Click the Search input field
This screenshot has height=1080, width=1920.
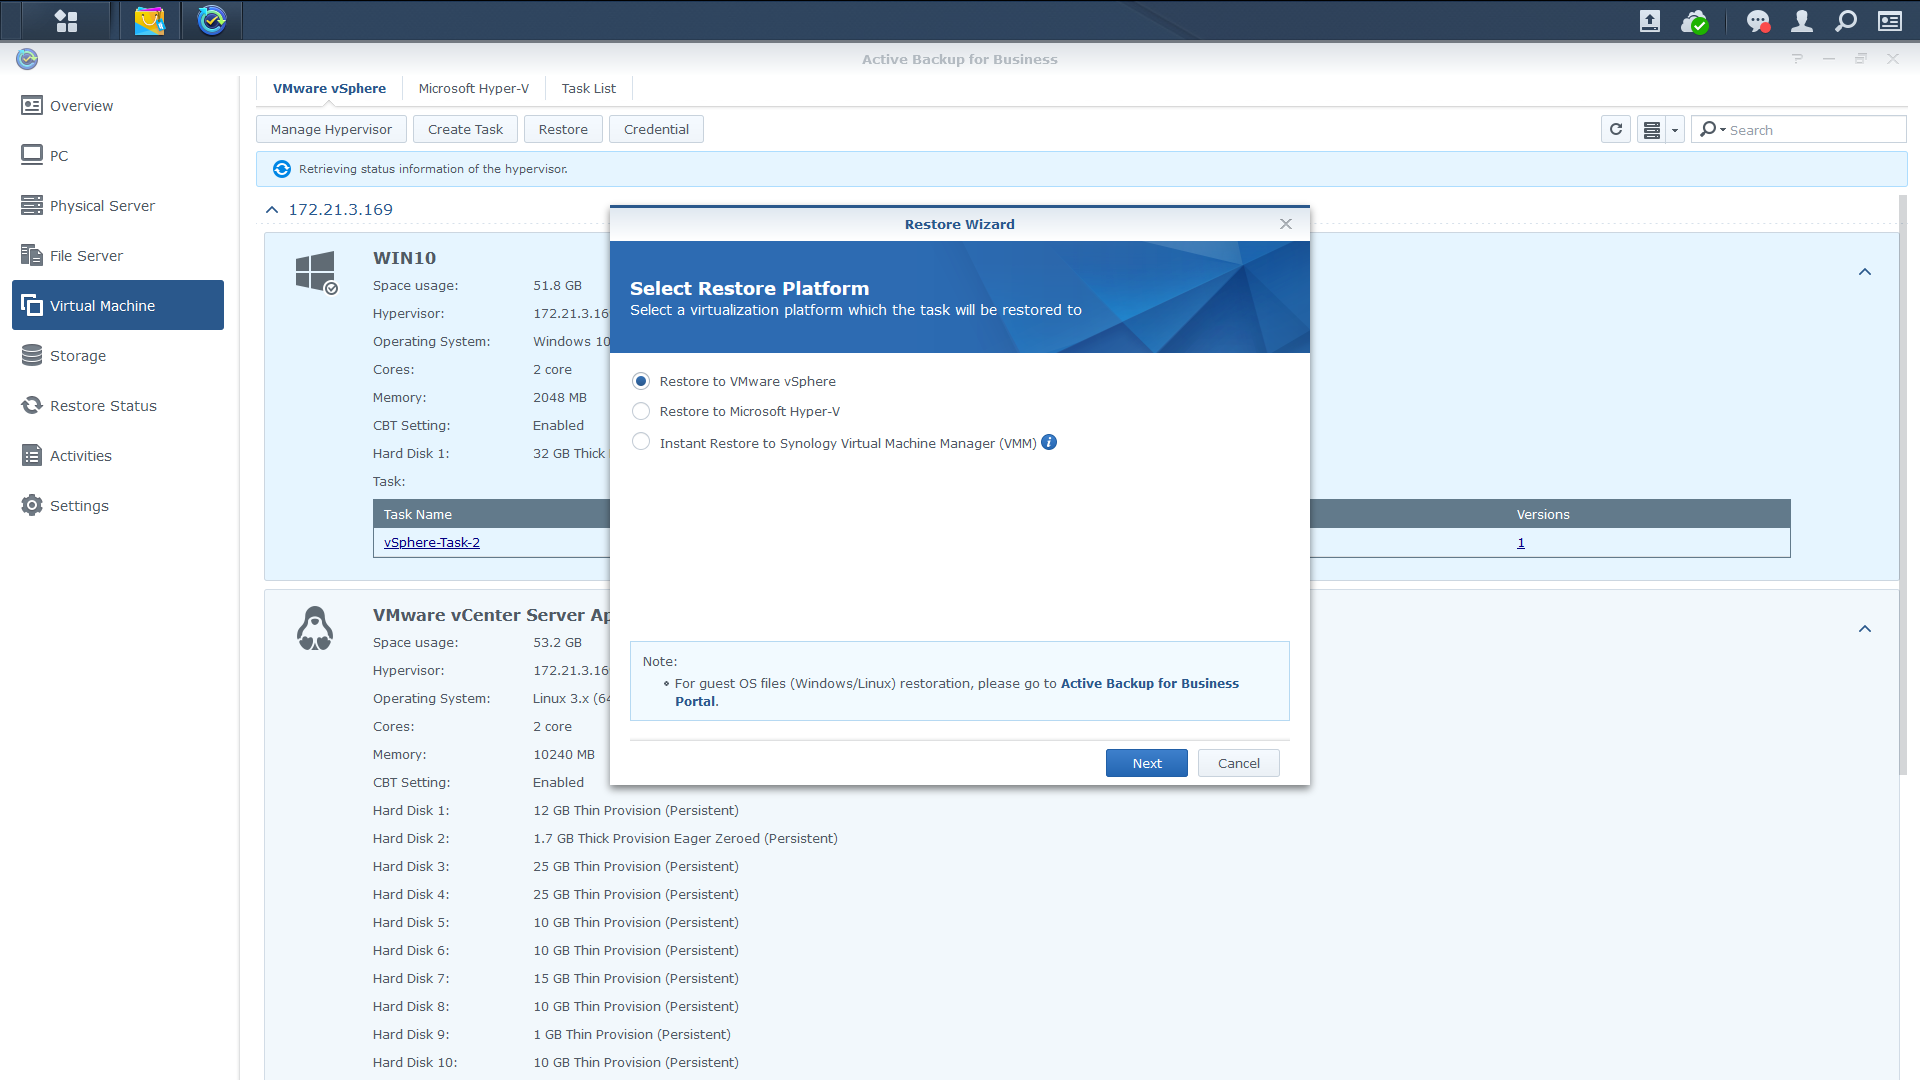pos(1810,130)
